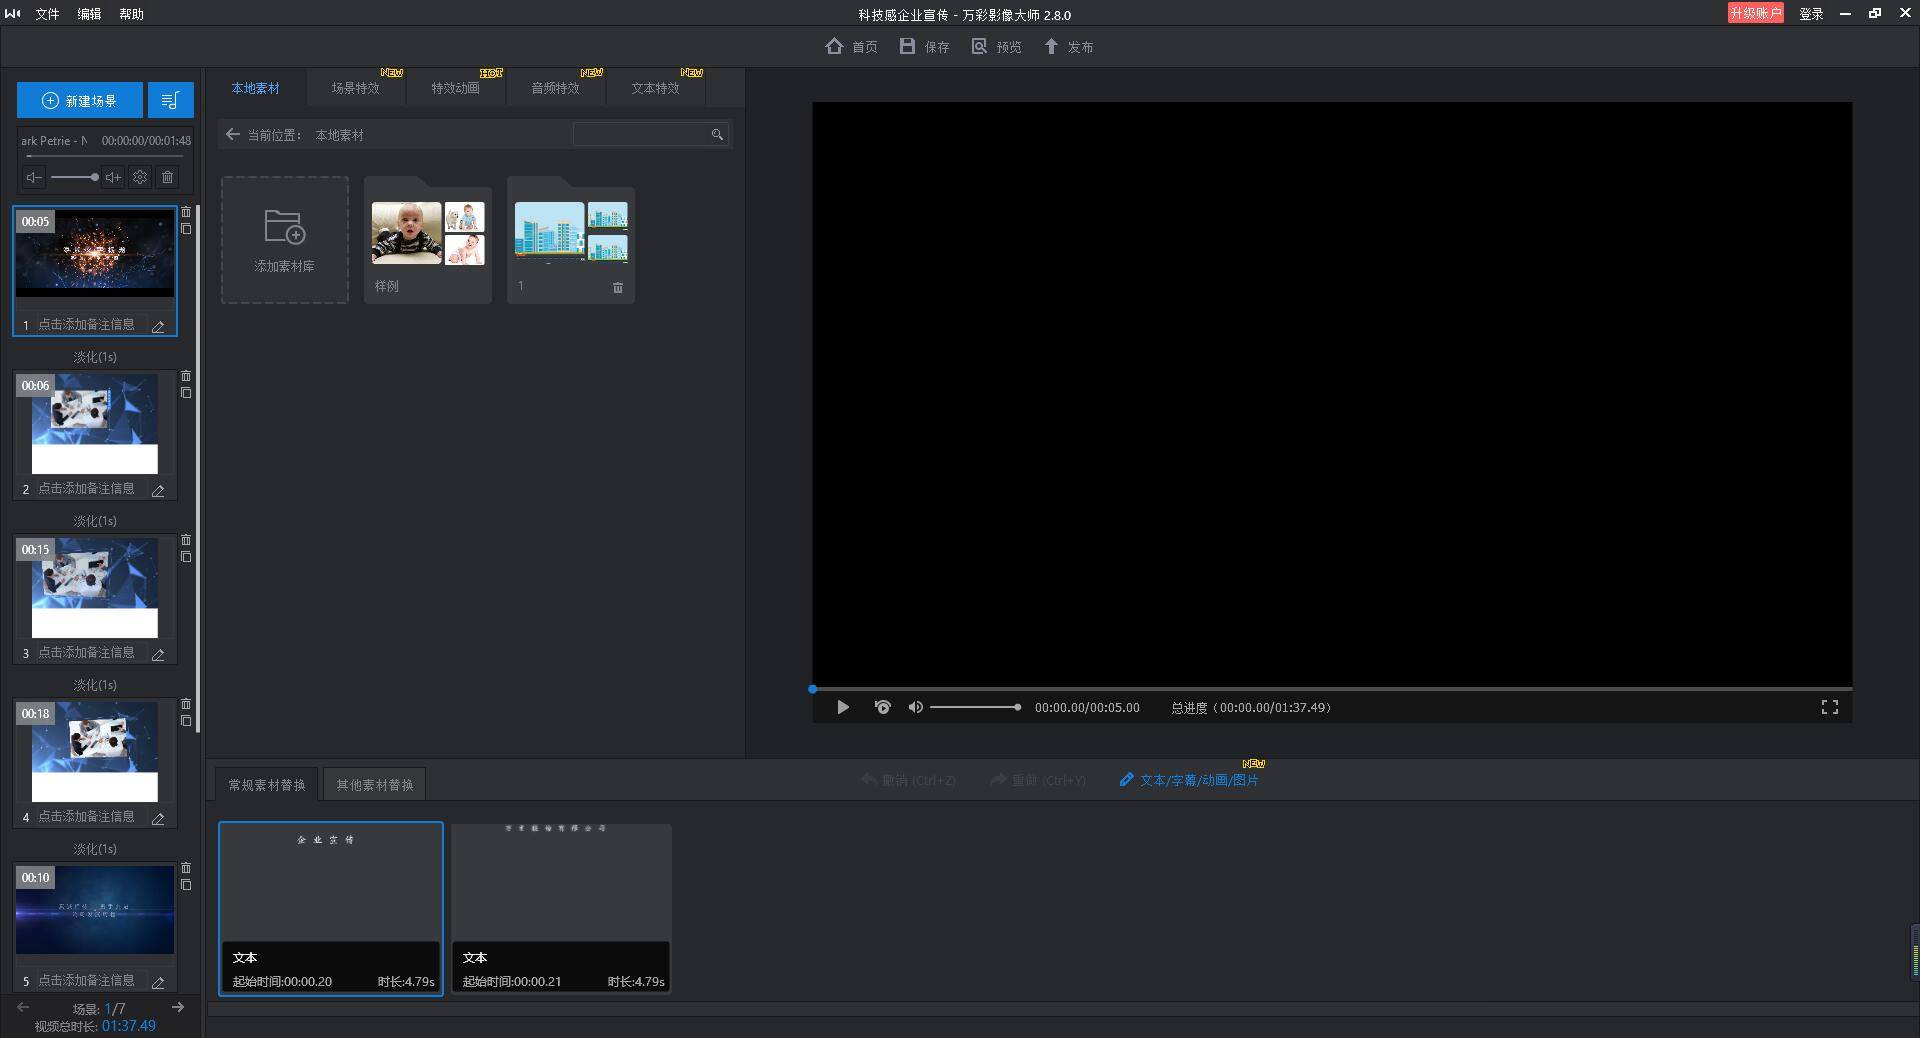Edit the note for scene 5
Screen dimensions: 1920x1038
158,982
